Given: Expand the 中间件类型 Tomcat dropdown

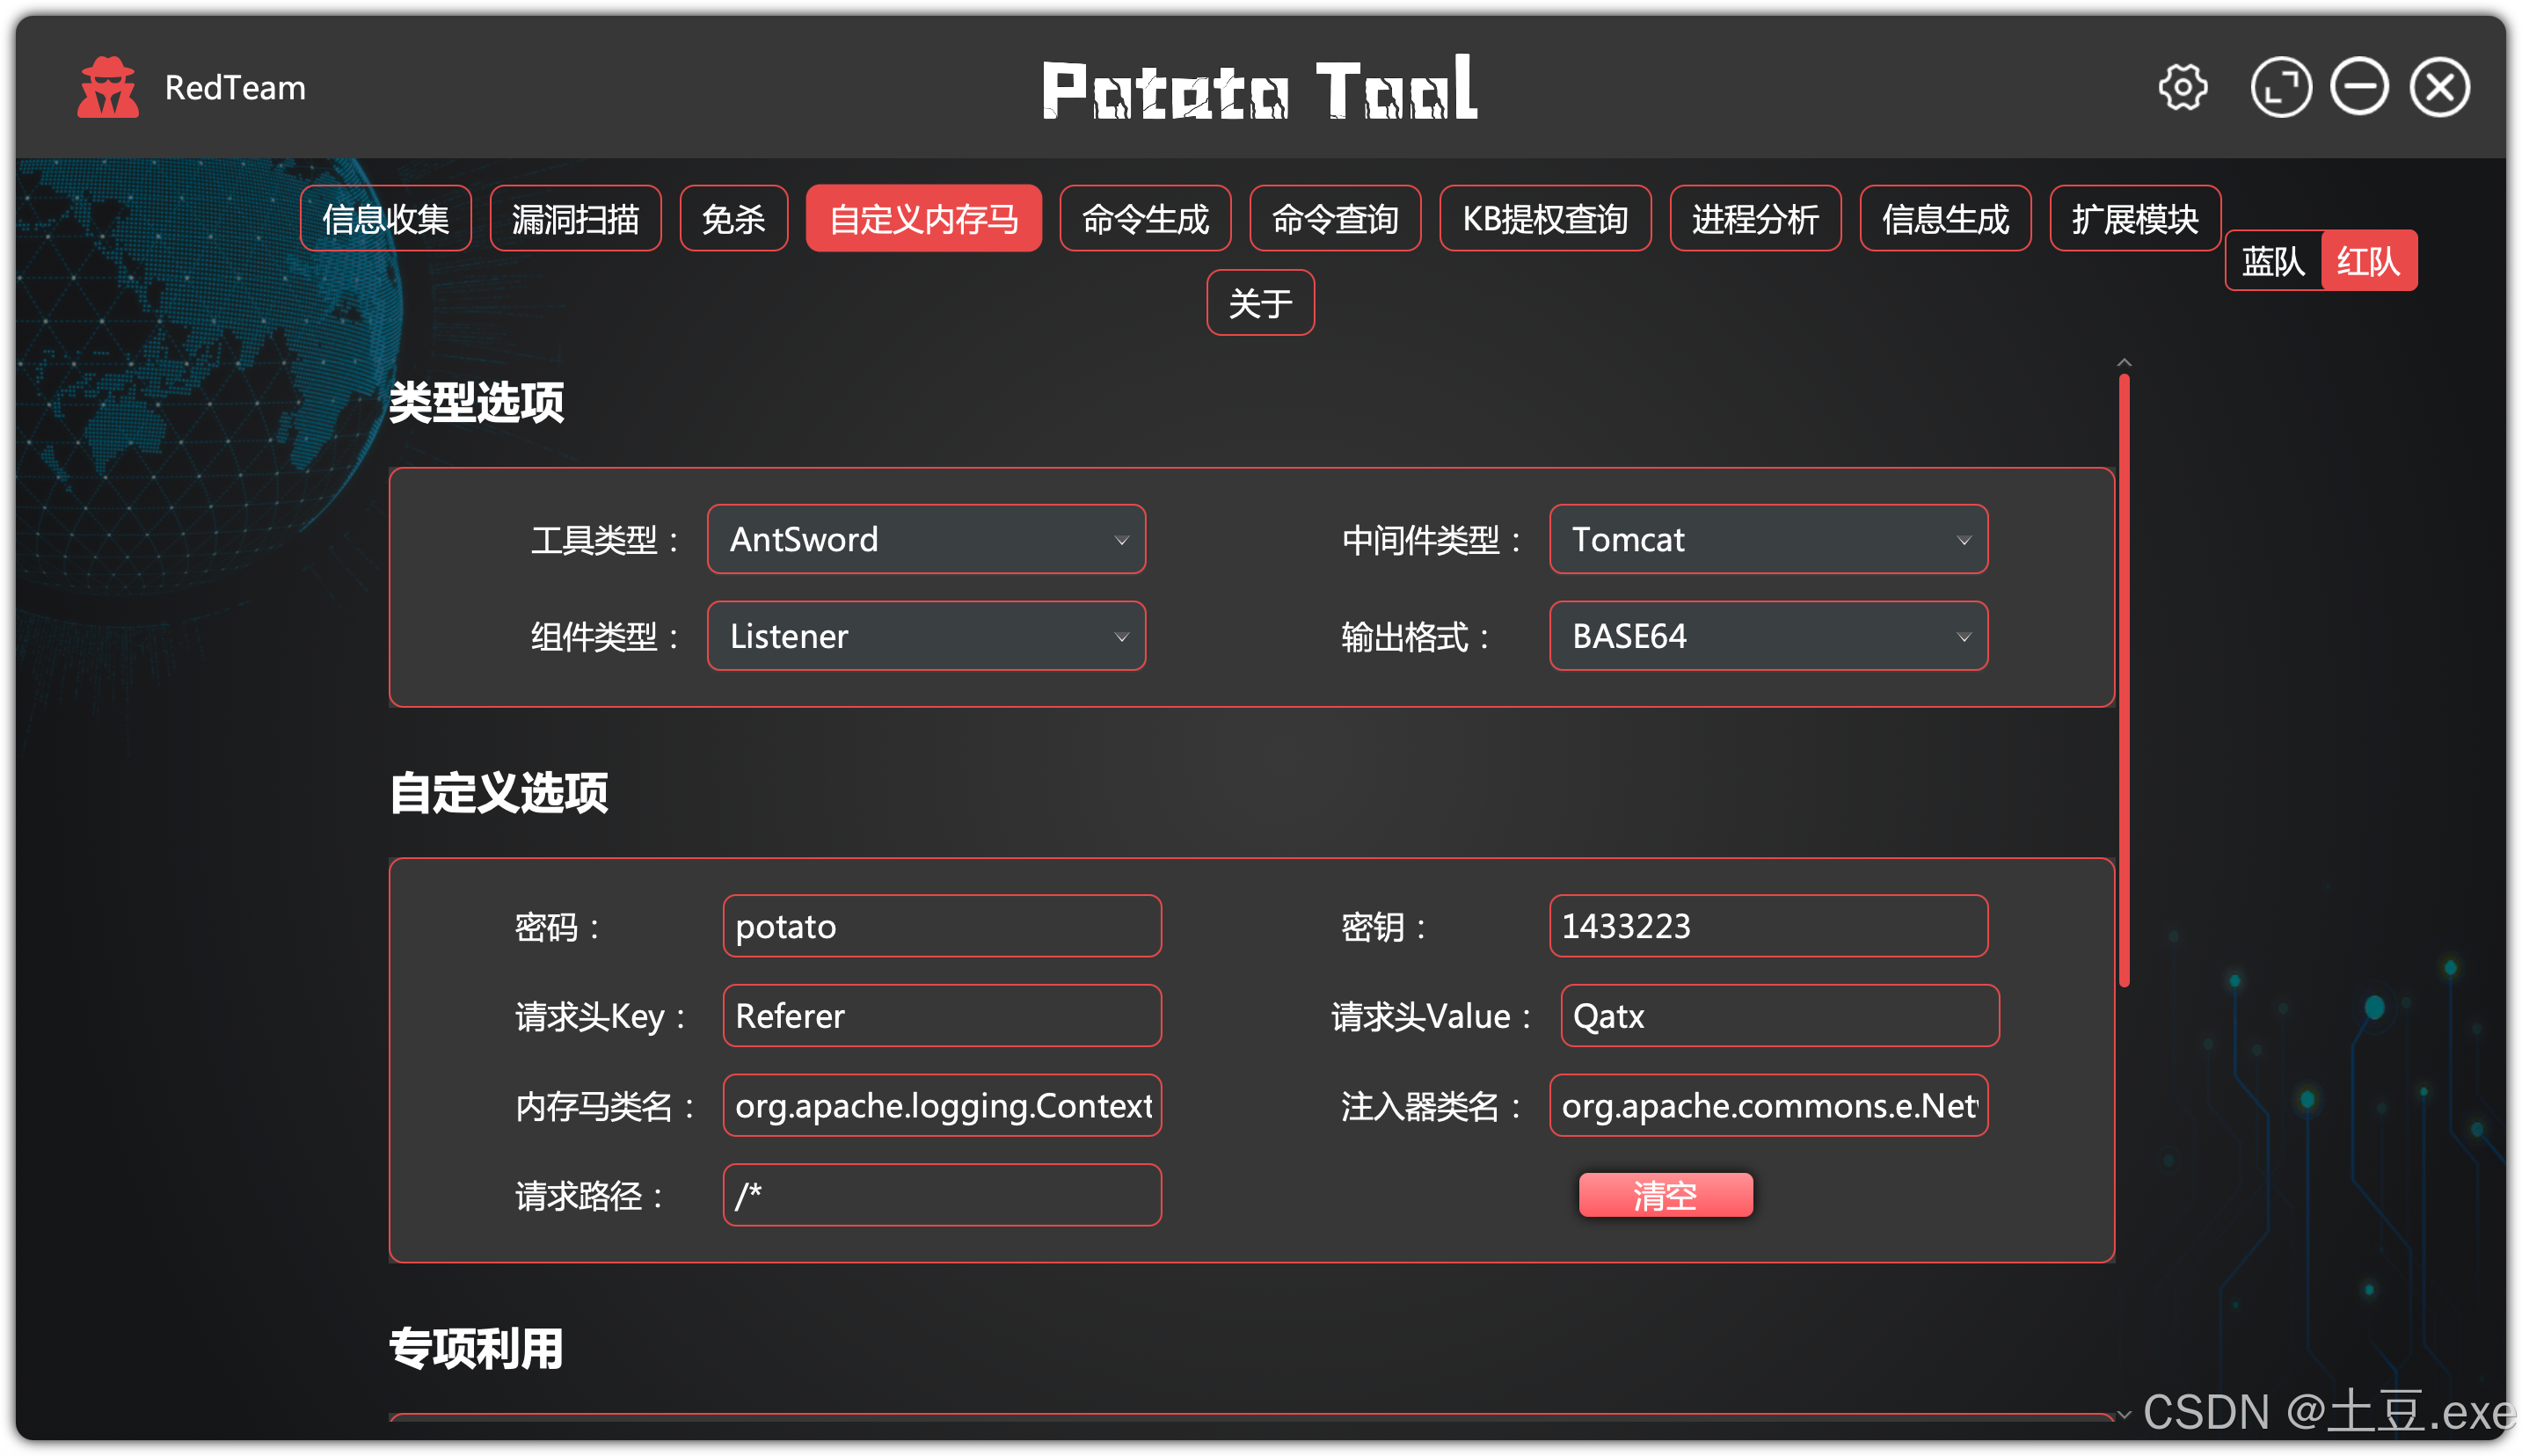Looking at the screenshot, I should (1767, 540).
